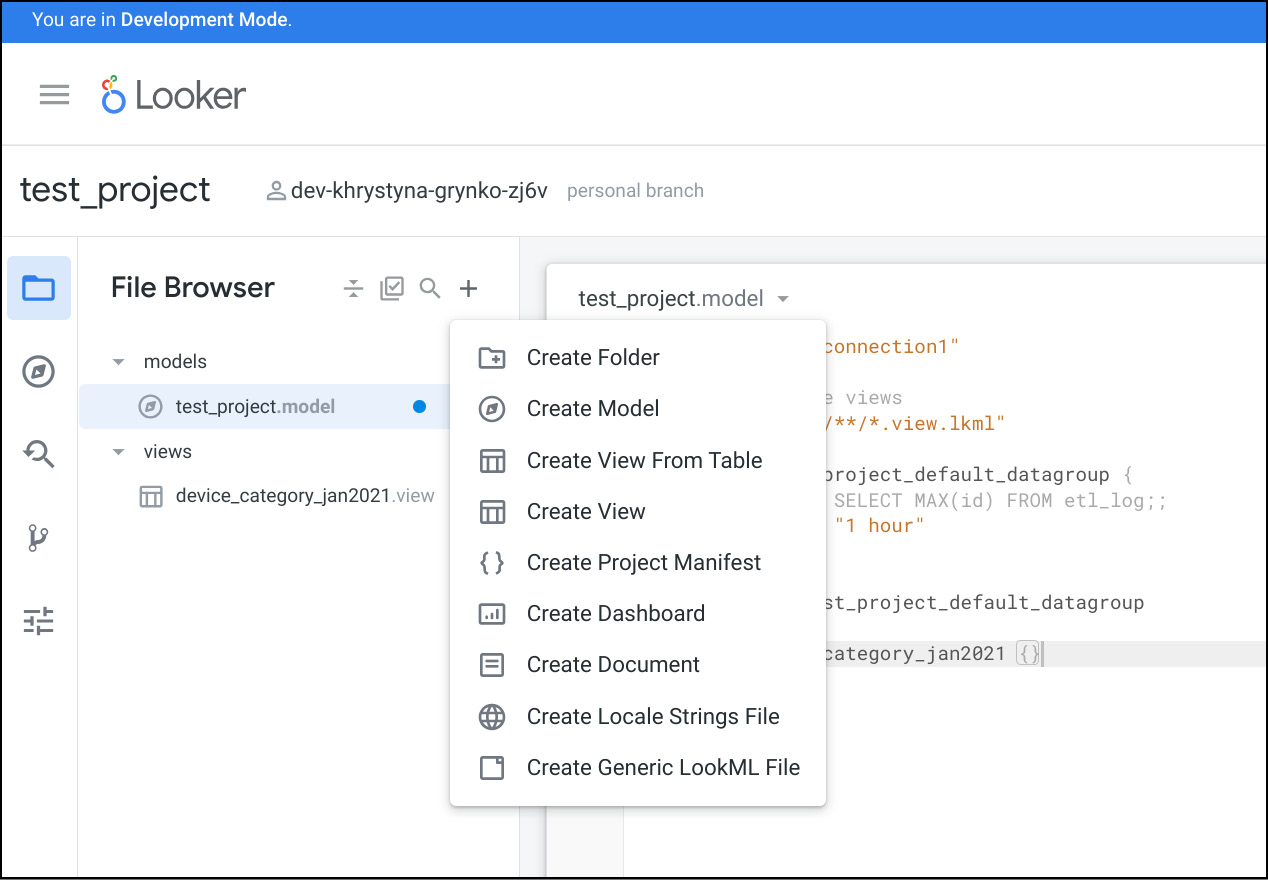The height and width of the screenshot is (880, 1268).
Task: Collapse the views folder
Action: 119,452
